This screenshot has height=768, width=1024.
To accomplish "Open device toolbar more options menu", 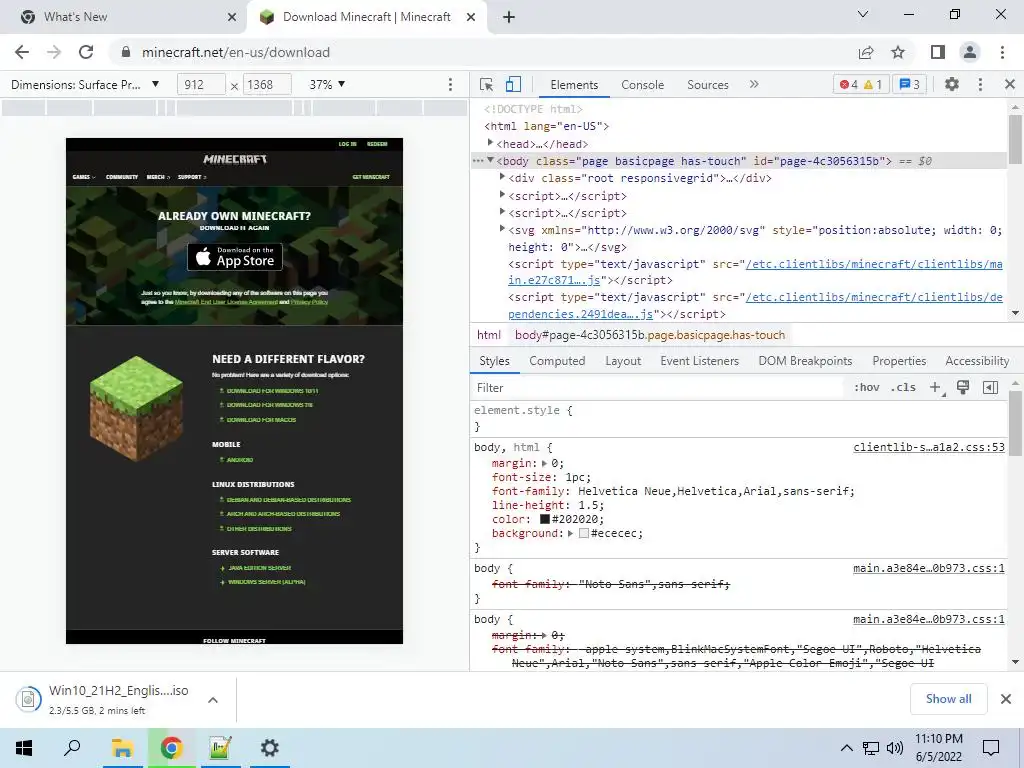I will tap(450, 84).
